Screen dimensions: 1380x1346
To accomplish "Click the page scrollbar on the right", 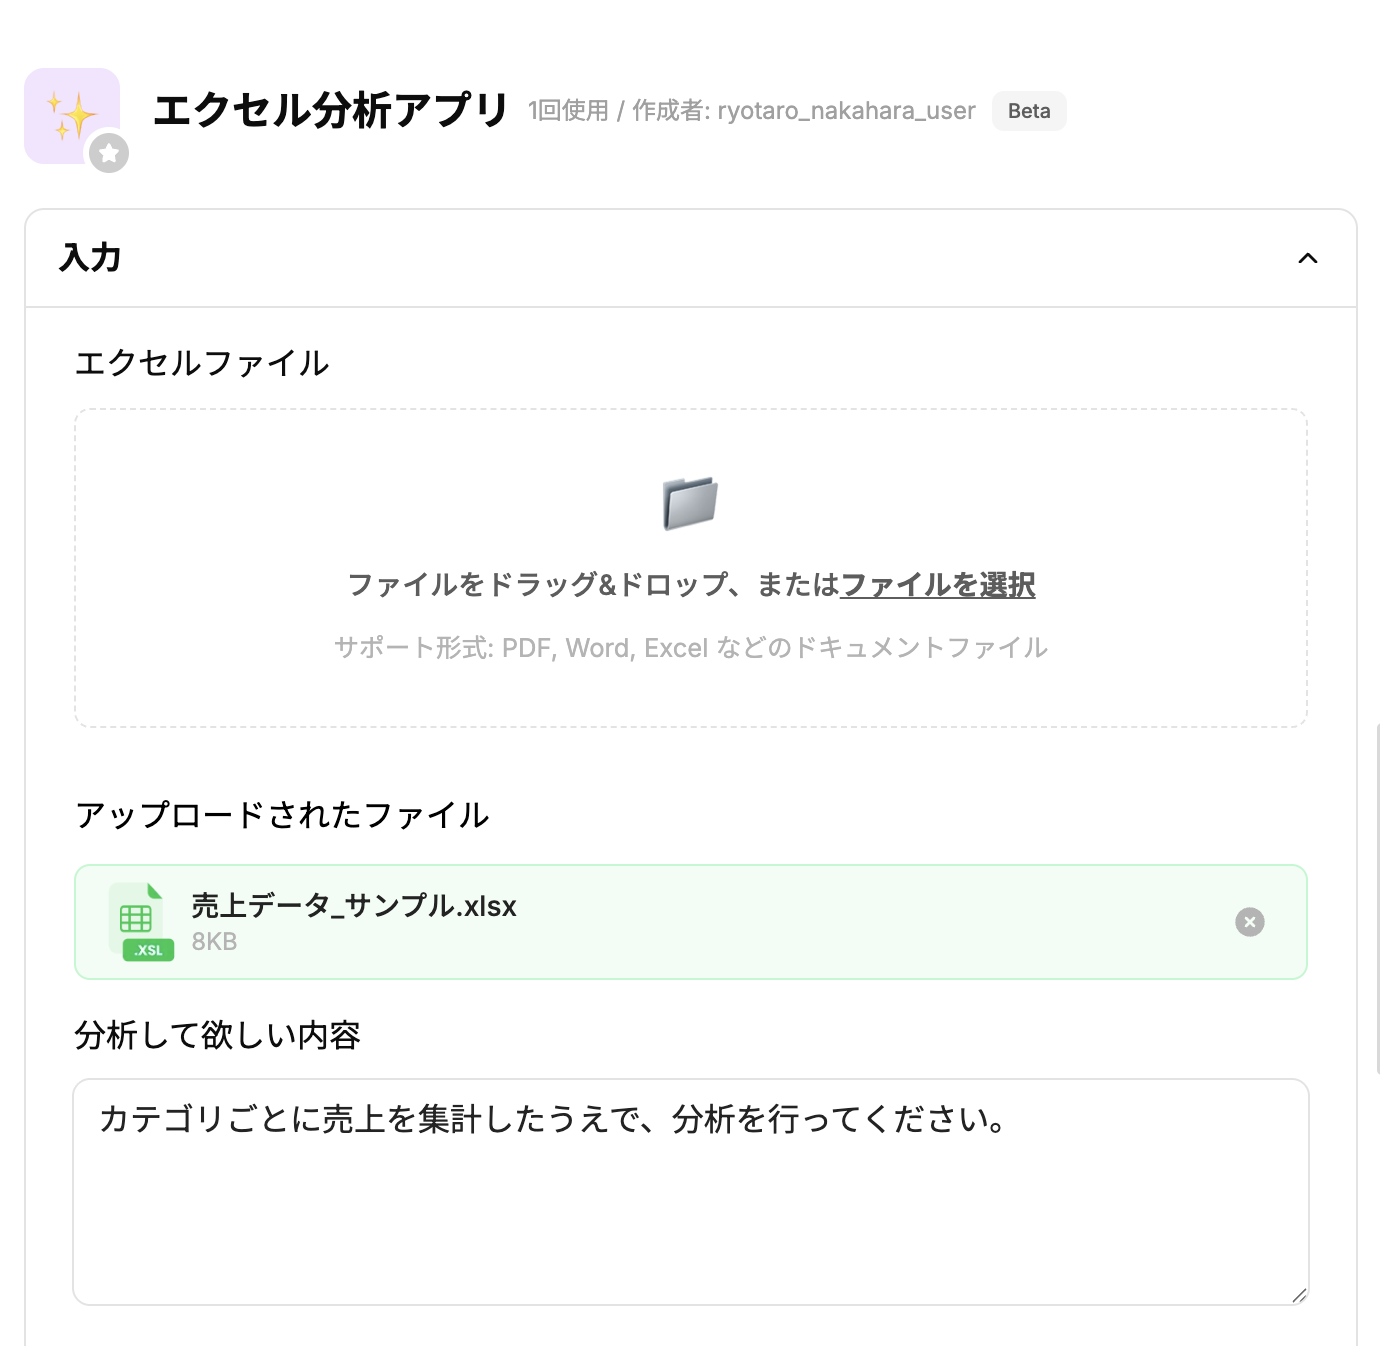I will click(1377, 900).
